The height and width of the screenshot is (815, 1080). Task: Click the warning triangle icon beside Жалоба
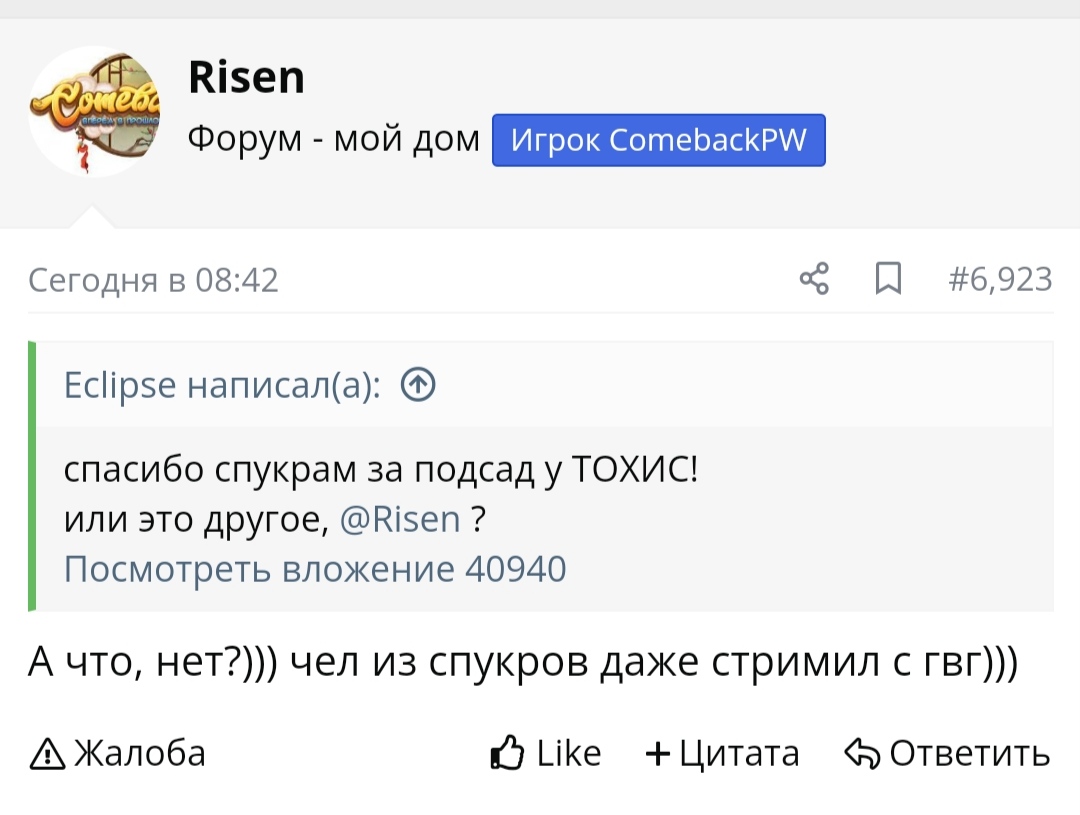coord(47,754)
